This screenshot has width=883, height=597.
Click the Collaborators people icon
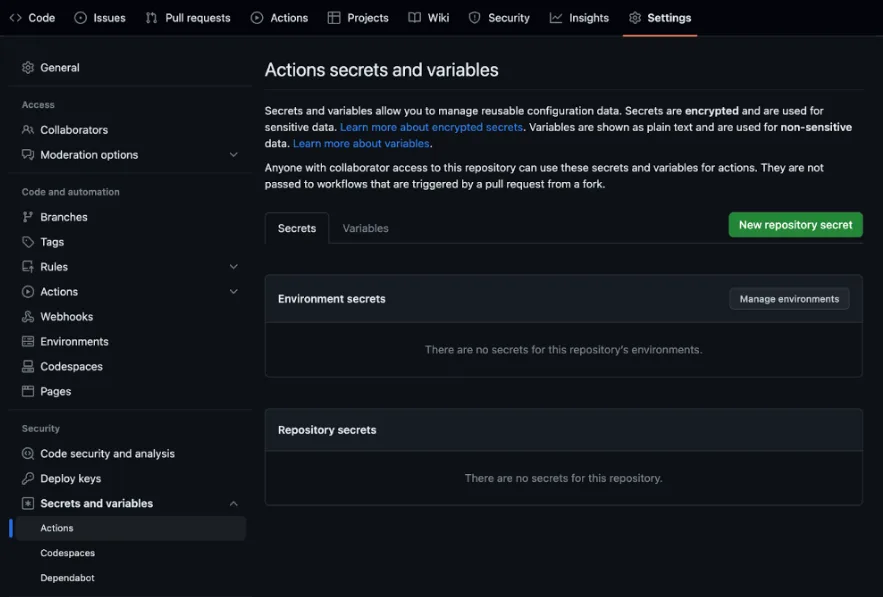pos(28,130)
